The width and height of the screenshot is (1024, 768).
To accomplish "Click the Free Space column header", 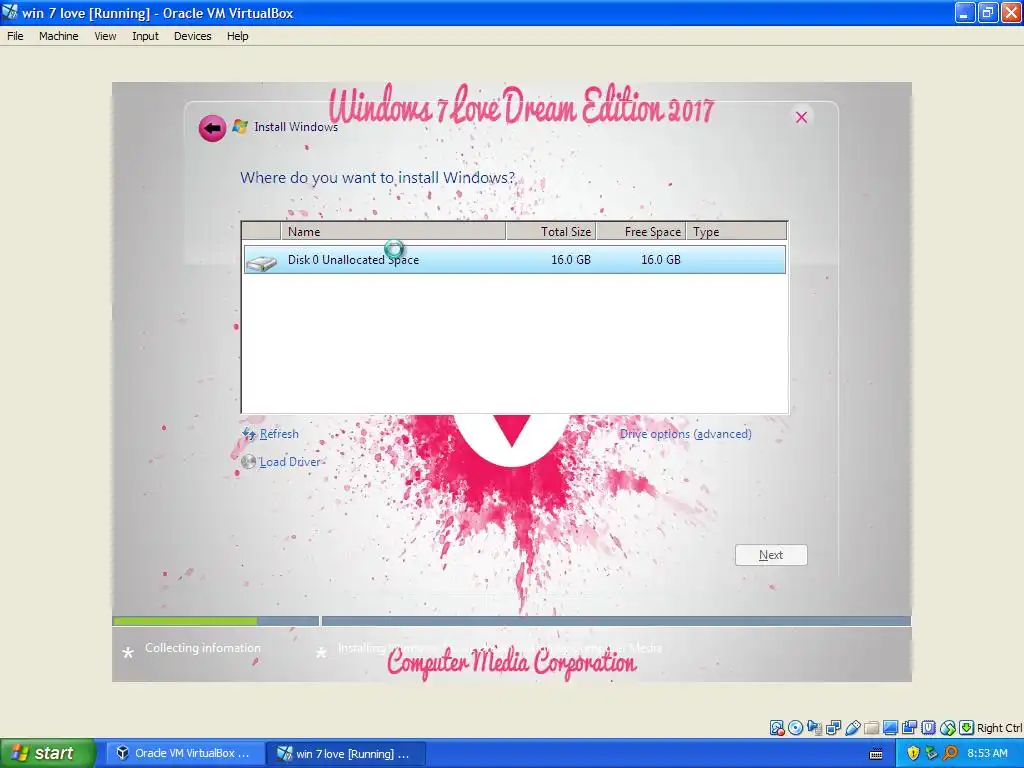I will click(x=641, y=232).
